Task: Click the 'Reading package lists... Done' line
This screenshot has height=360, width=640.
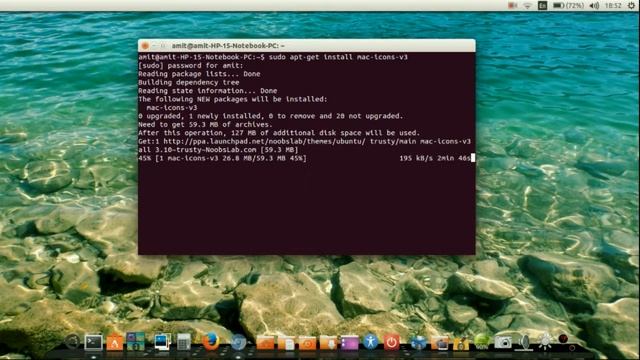Action: coord(199,74)
